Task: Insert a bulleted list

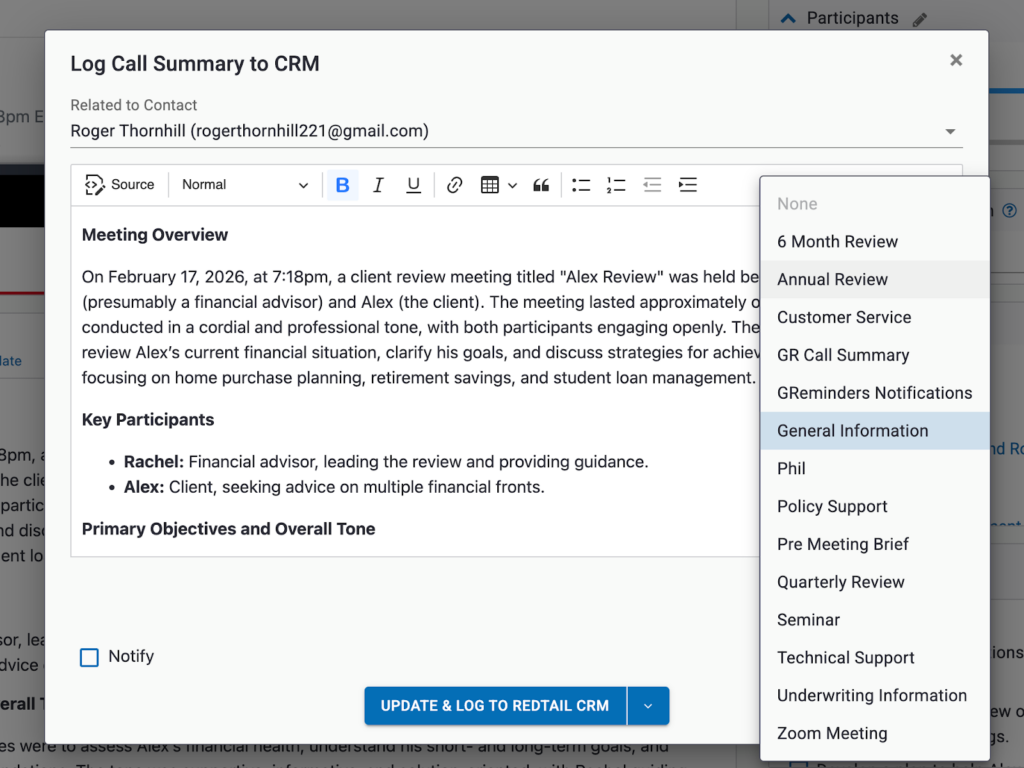Action: click(581, 185)
